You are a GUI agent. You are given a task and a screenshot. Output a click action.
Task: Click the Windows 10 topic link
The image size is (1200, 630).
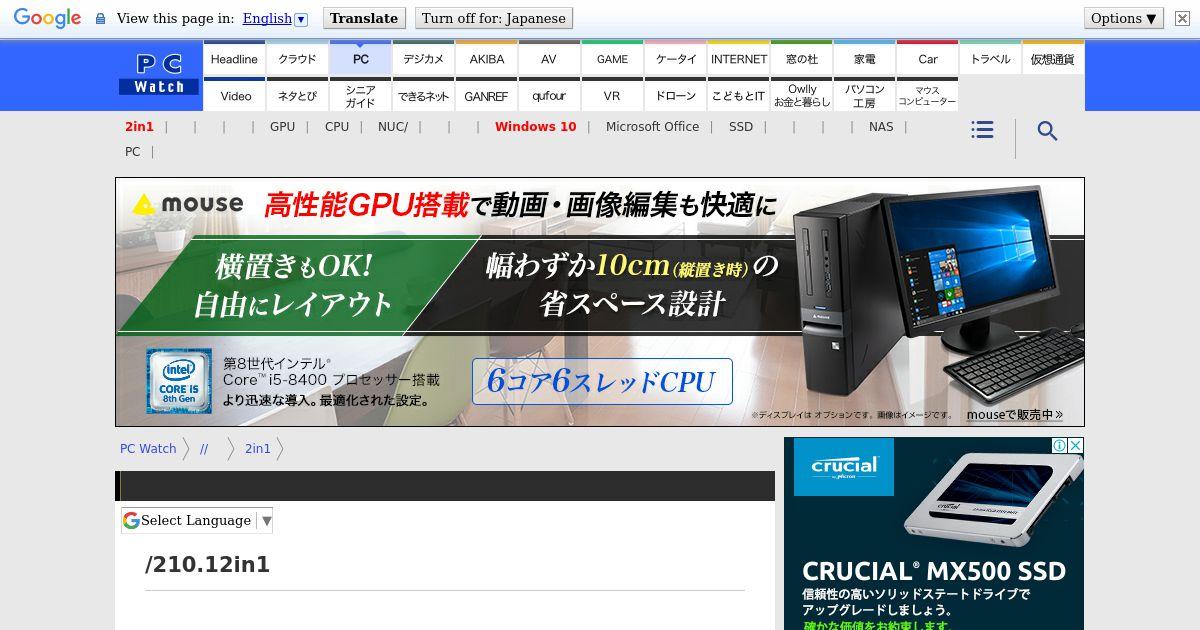click(535, 127)
